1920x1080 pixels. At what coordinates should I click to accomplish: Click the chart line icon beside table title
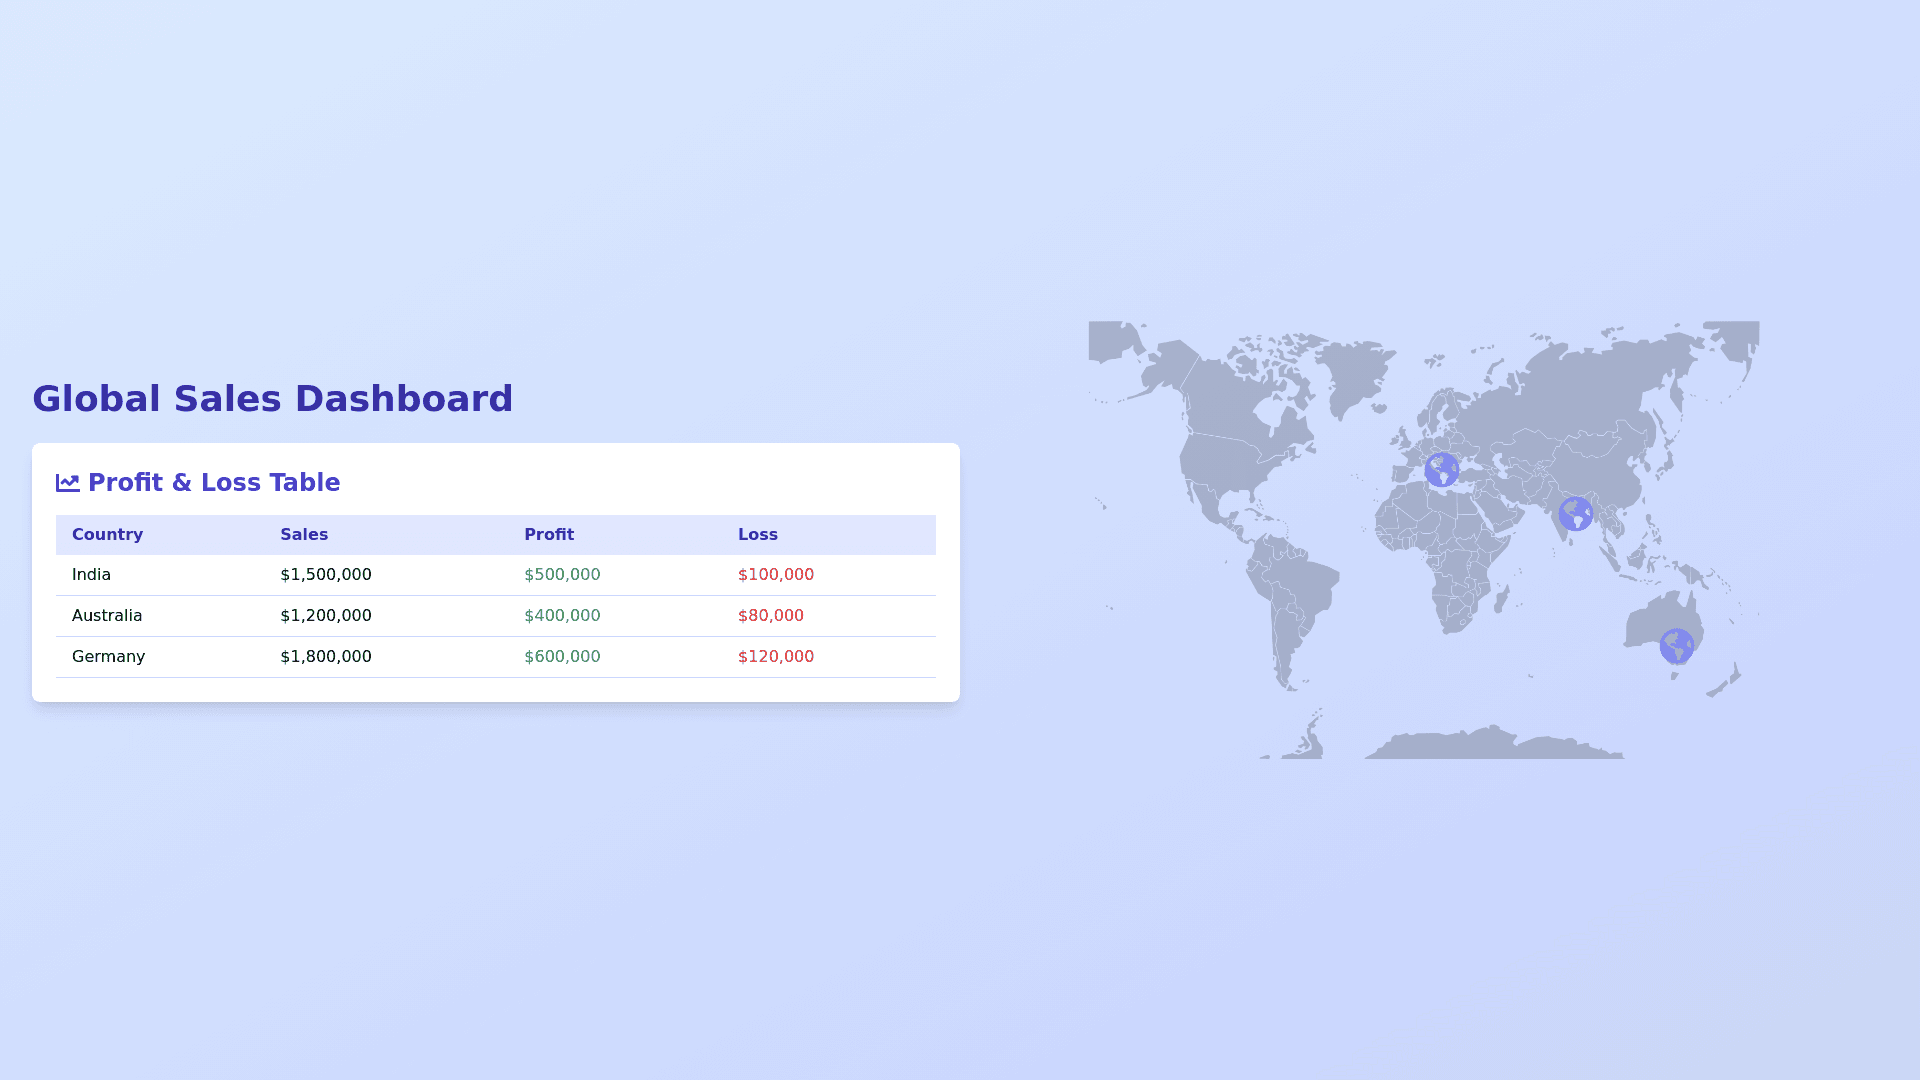pos(68,483)
